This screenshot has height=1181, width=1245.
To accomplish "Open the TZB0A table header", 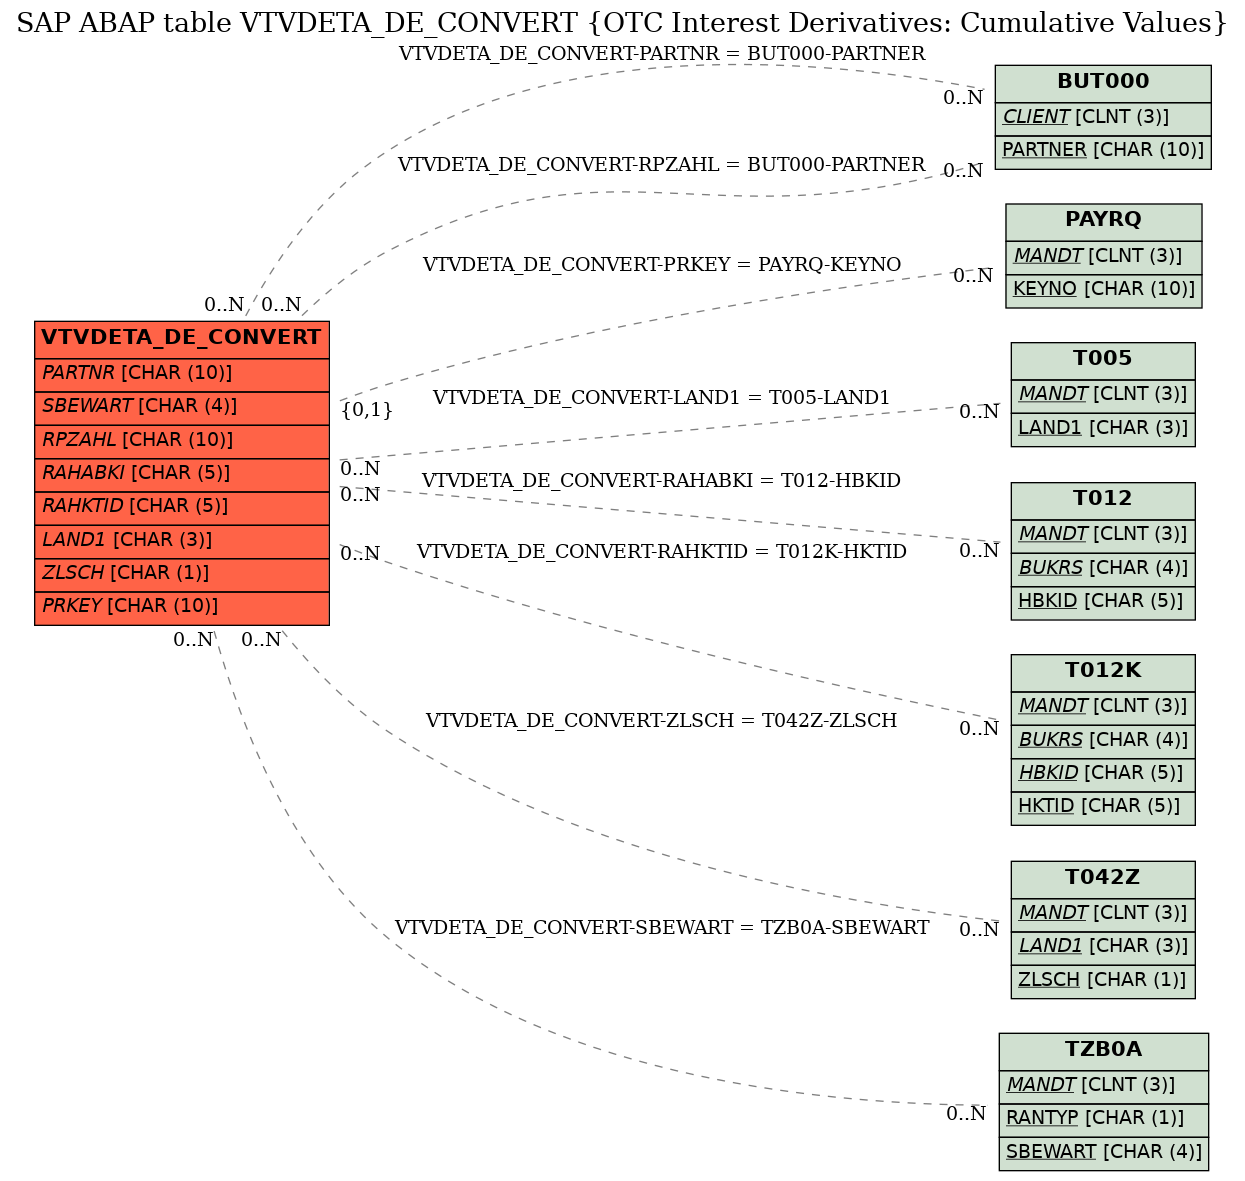I will click(x=1103, y=1050).
